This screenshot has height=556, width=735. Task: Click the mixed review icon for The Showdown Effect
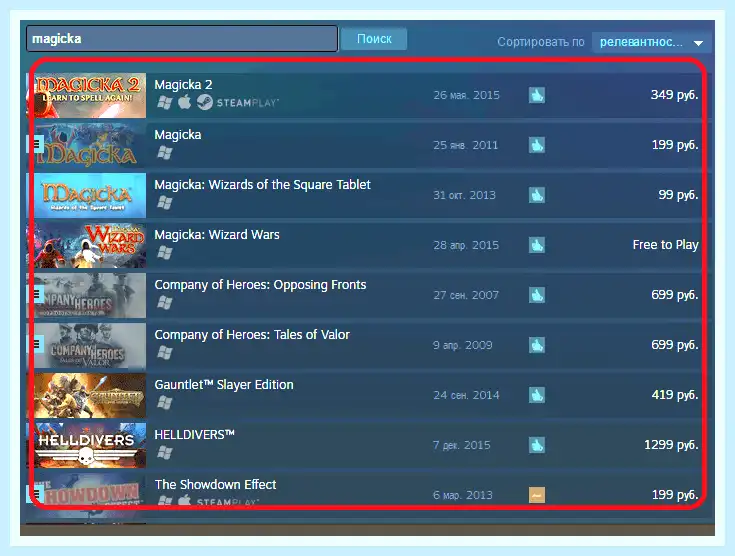point(537,495)
